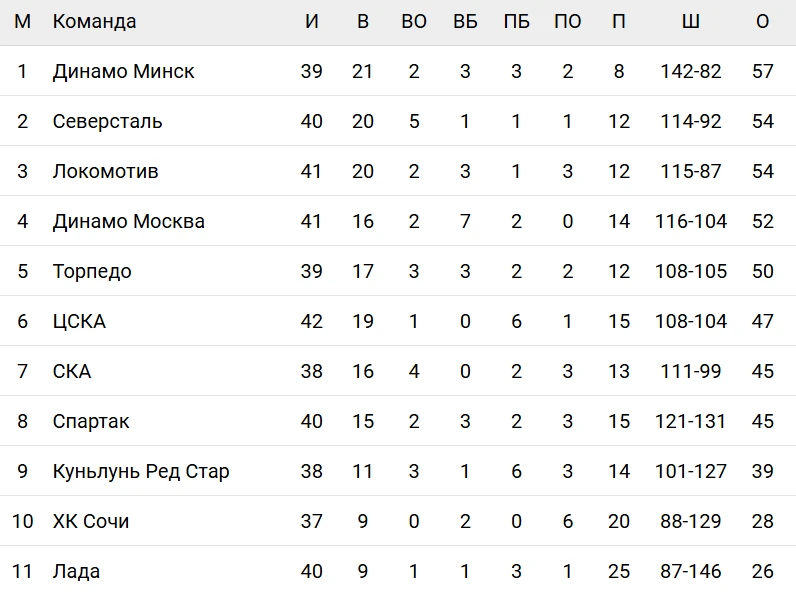Screen dimensions: 796x592
Task: Click the Ш goals column header
Action: point(690,22)
